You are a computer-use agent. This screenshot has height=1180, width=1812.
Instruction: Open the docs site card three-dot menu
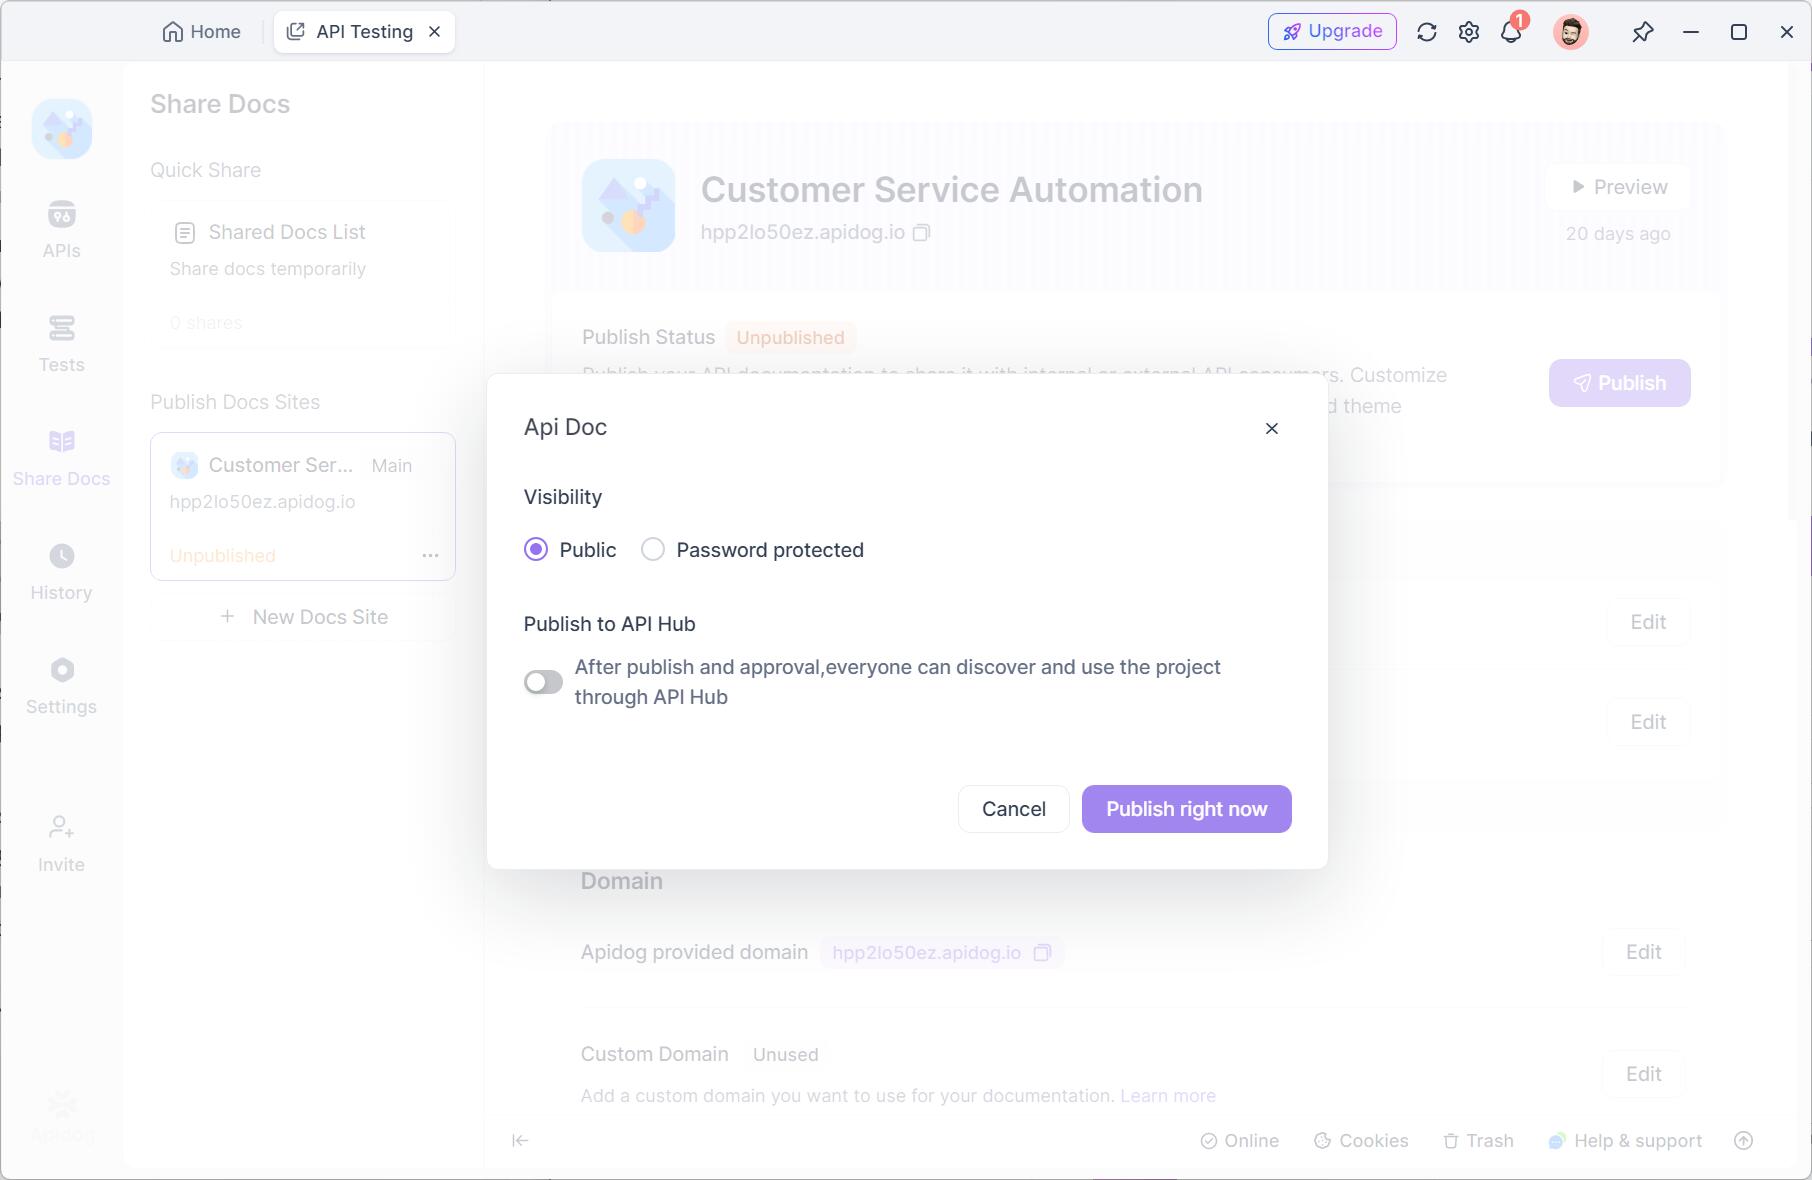pos(430,556)
